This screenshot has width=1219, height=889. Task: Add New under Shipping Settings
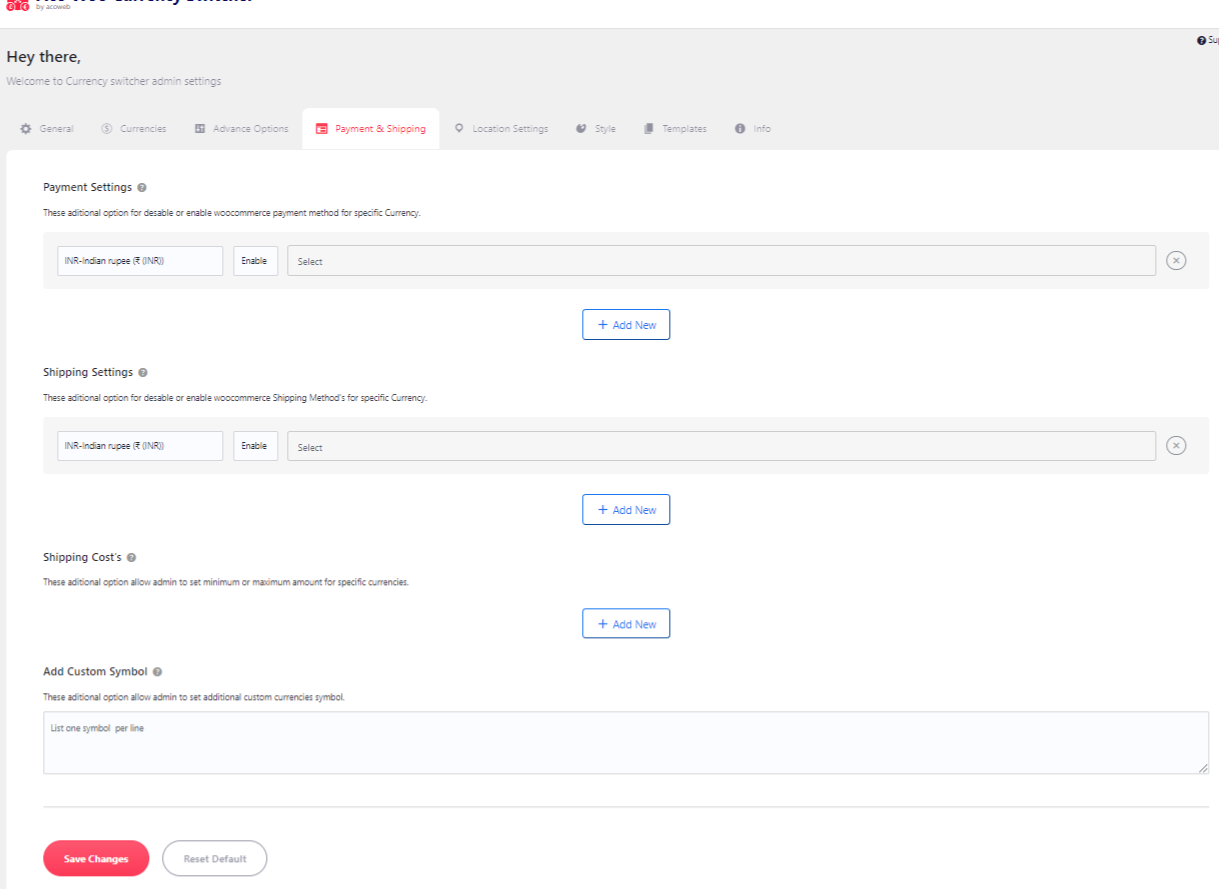(x=626, y=510)
